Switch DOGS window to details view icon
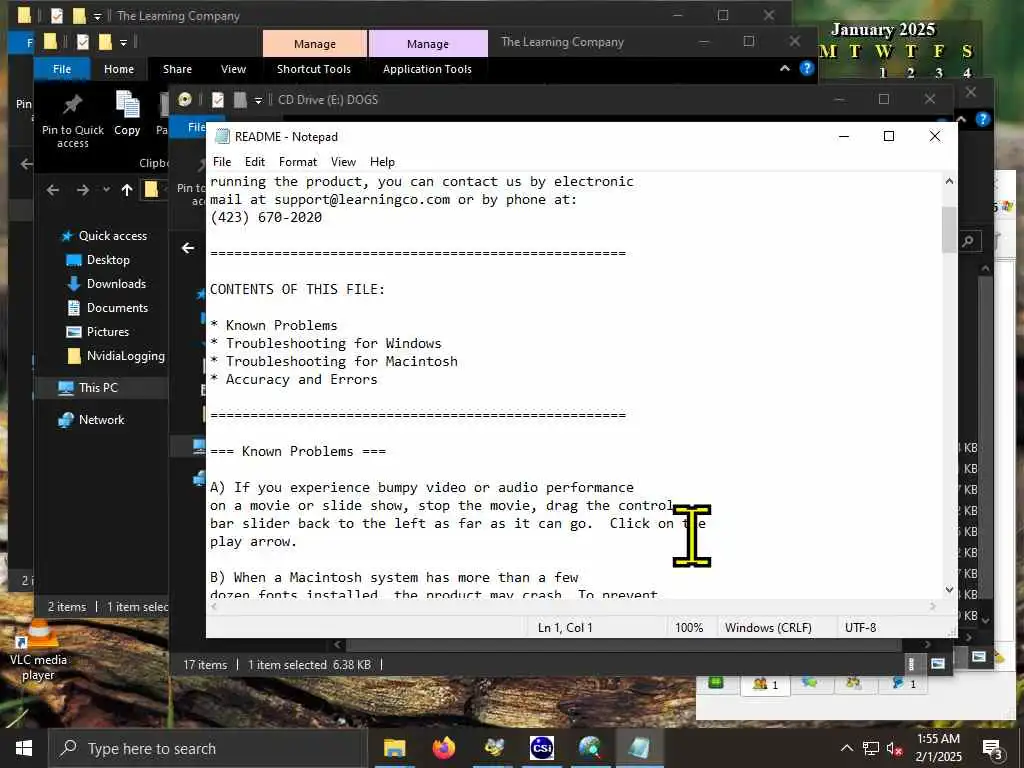Viewport: 1024px width, 768px height. [911, 664]
